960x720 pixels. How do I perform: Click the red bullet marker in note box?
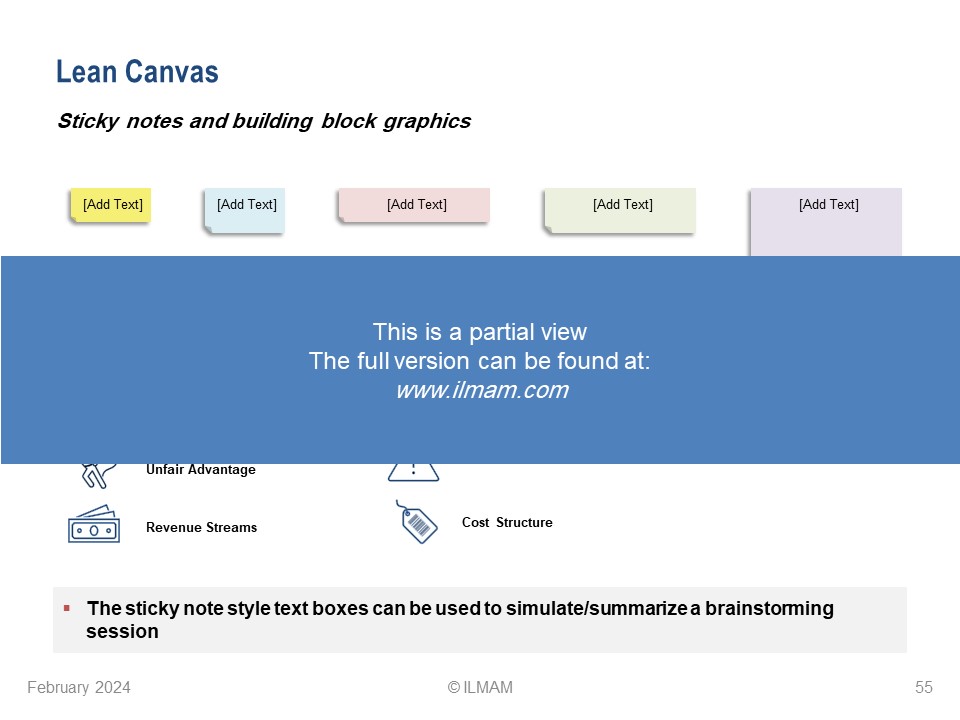pyautogui.click(x=67, y=608)
